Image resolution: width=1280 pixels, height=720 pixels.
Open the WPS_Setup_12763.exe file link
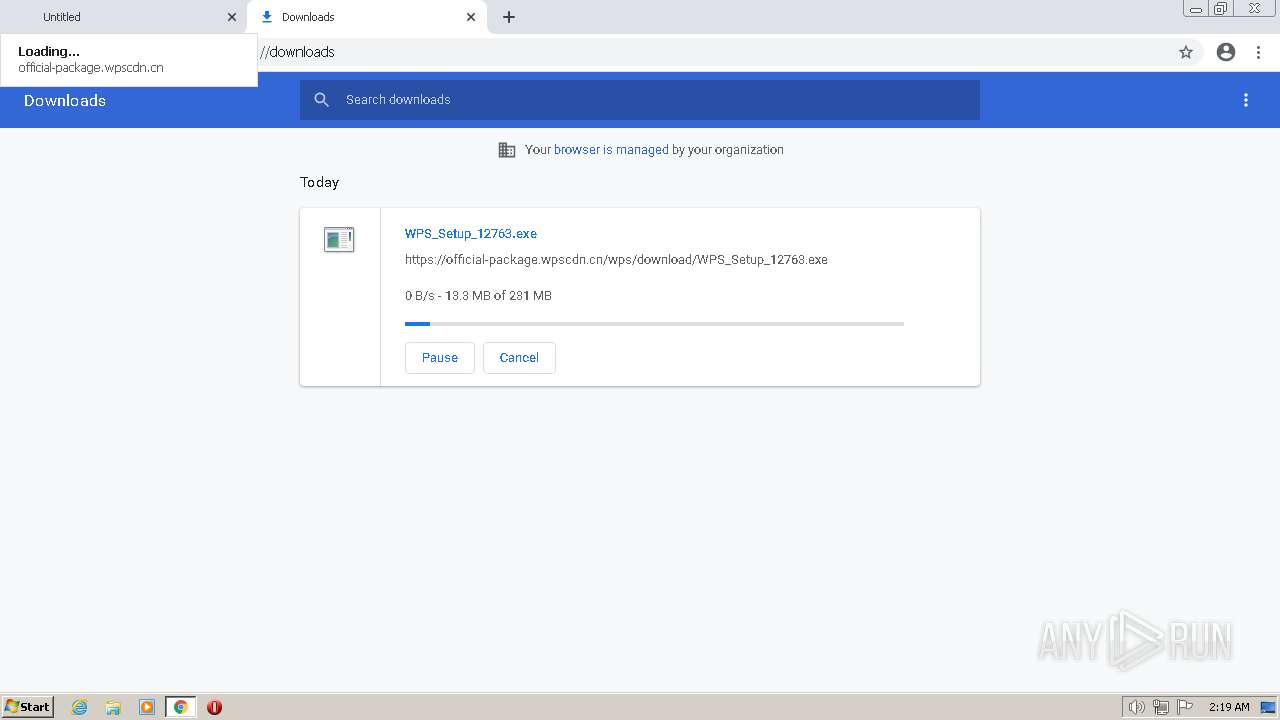click(471, 233)
